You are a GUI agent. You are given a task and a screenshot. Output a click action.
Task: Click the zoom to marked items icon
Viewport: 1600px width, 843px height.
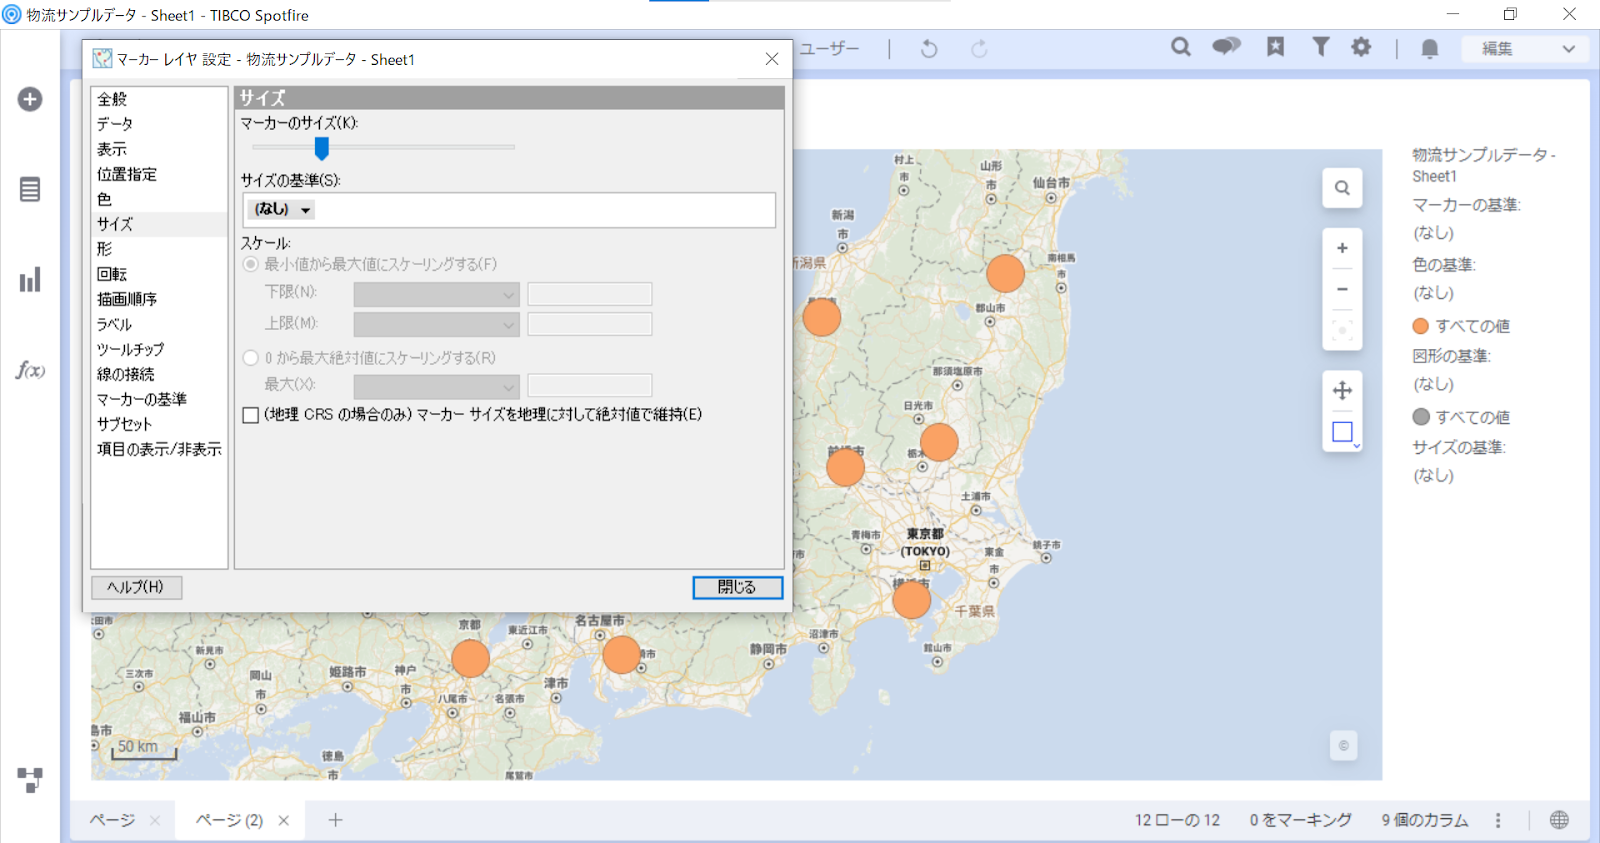[x=1342, y=330]
